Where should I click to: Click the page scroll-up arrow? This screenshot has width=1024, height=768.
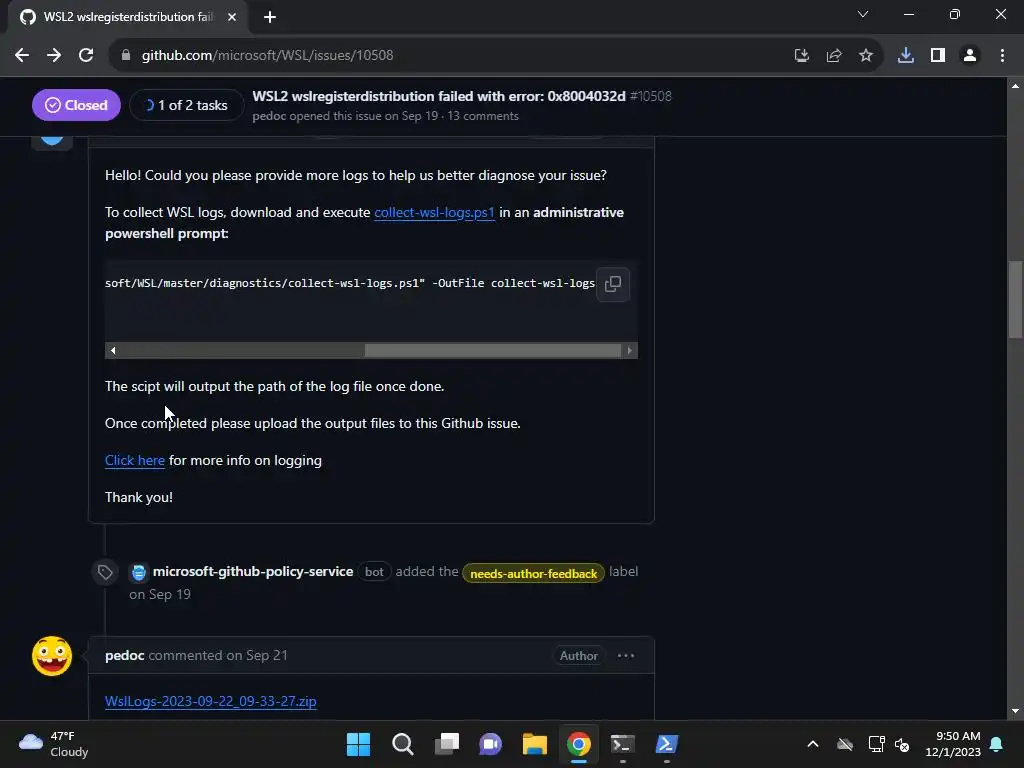[x=1015, y=86]
